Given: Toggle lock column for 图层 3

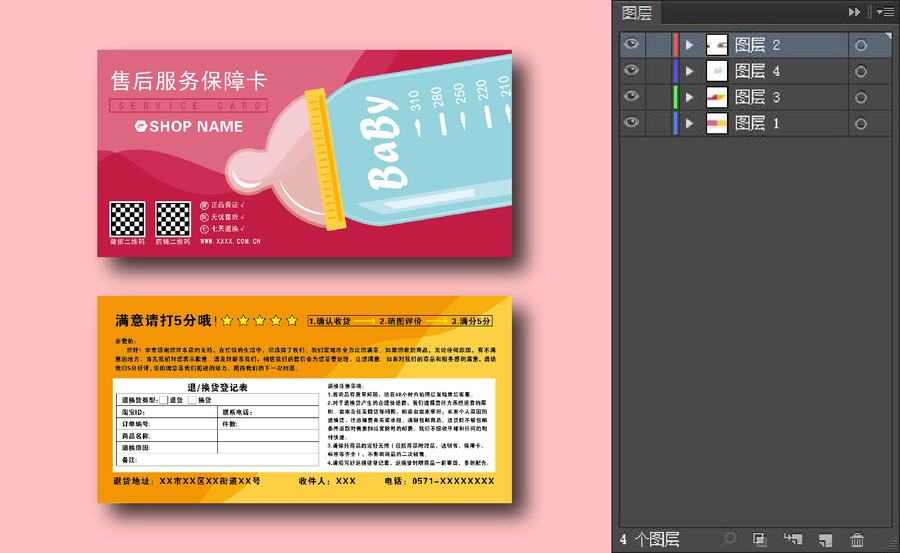Looking at the screenshot, I should 657,96.
